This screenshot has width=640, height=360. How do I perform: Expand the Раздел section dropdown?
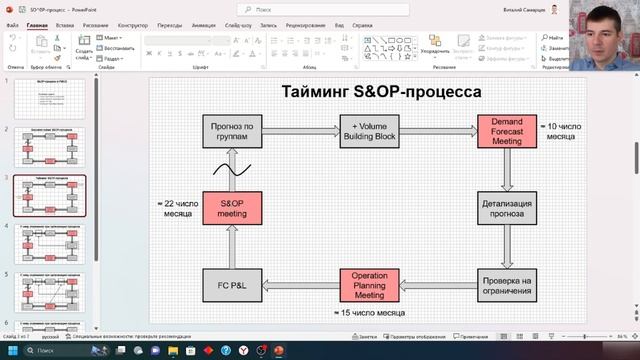(x=110, y=59)
